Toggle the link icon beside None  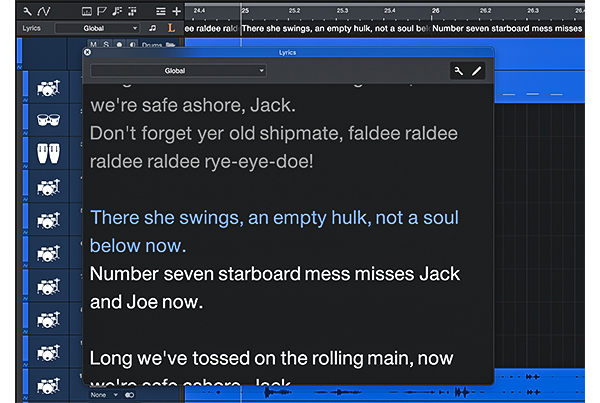click(x=130, y=395)
